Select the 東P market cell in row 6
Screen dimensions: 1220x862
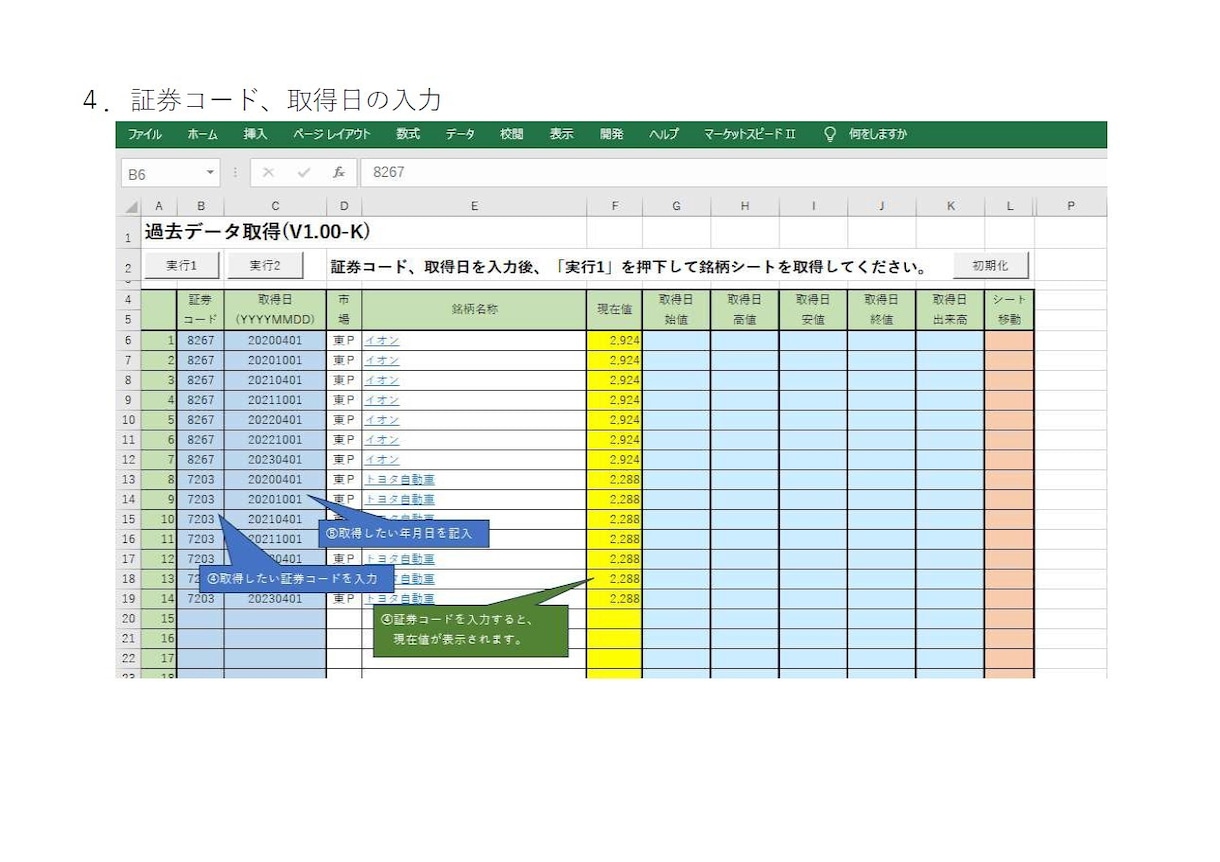click(x=344, y=340)
